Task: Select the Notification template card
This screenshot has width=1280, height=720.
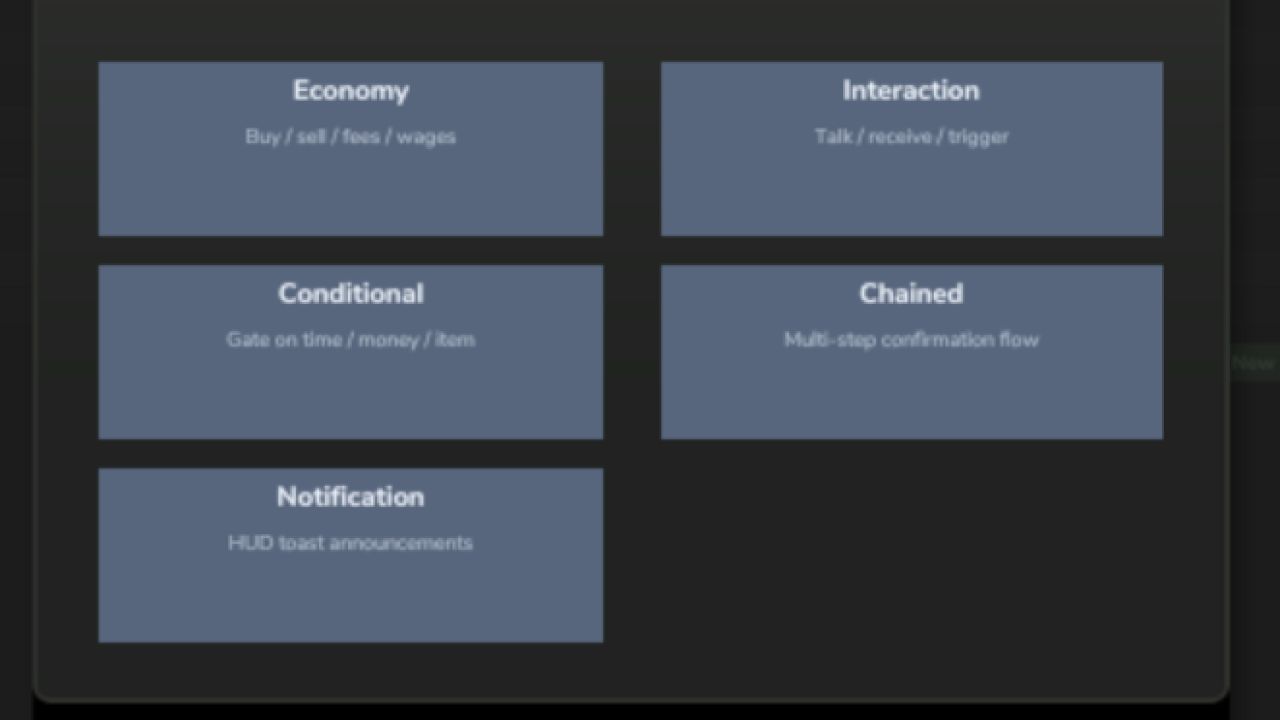Action: pyautogui.click(x=350, y=555)
